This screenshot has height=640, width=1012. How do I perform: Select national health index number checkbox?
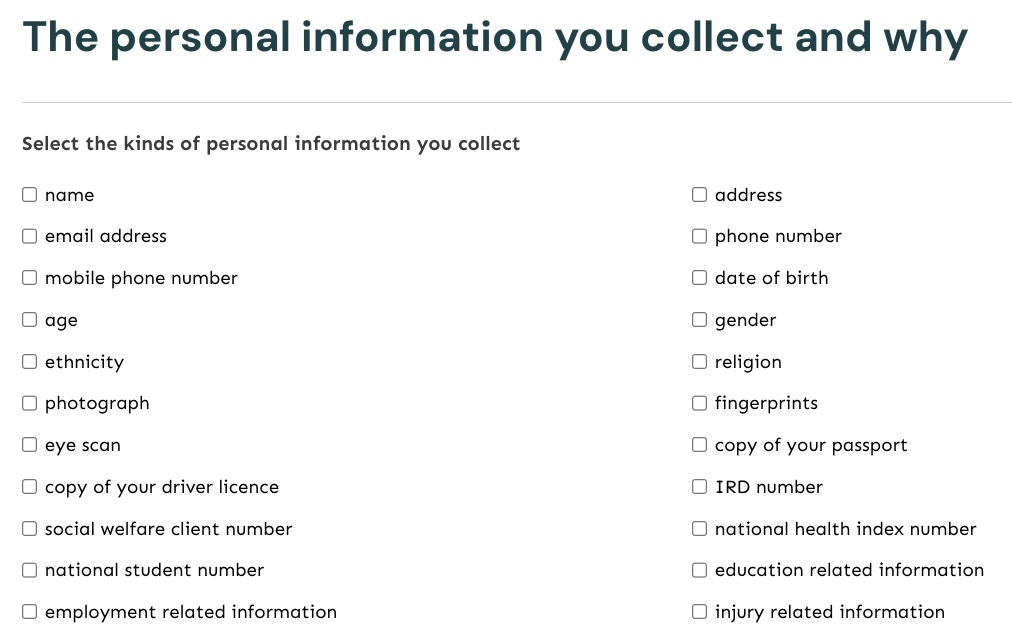(700, 529)
